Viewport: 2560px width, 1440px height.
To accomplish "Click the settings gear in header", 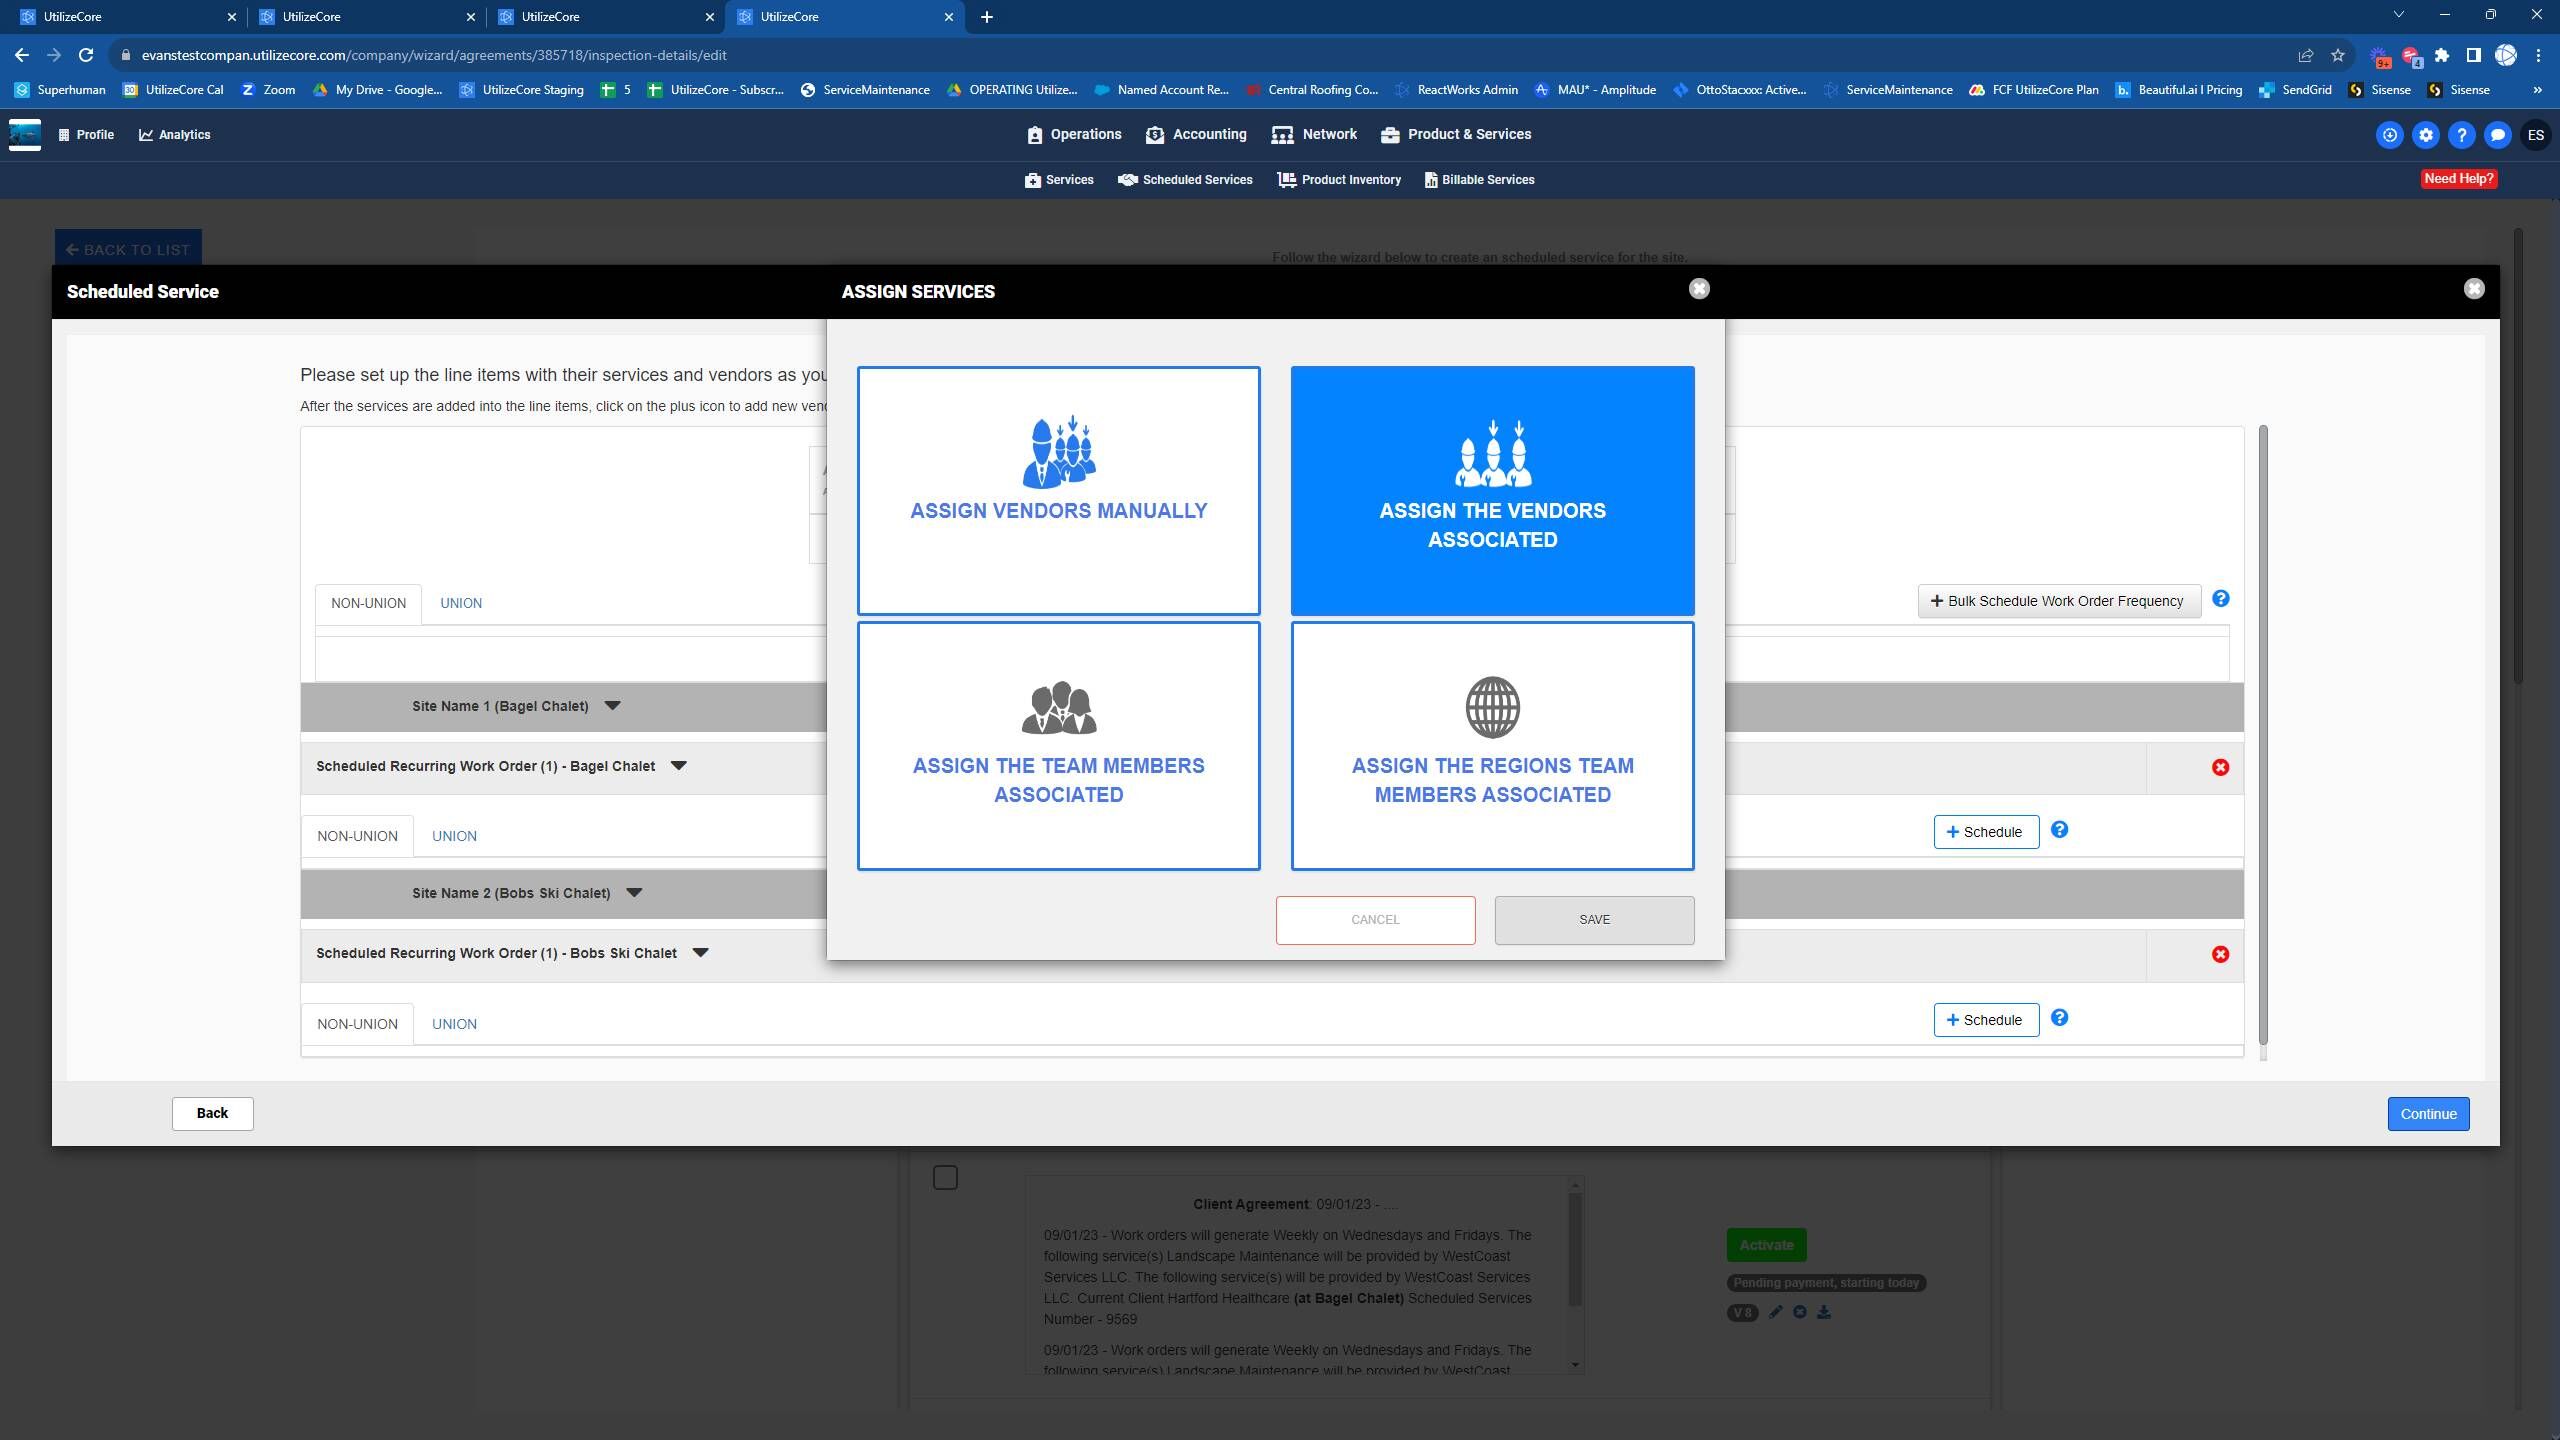I will [x=2425, y=135].
